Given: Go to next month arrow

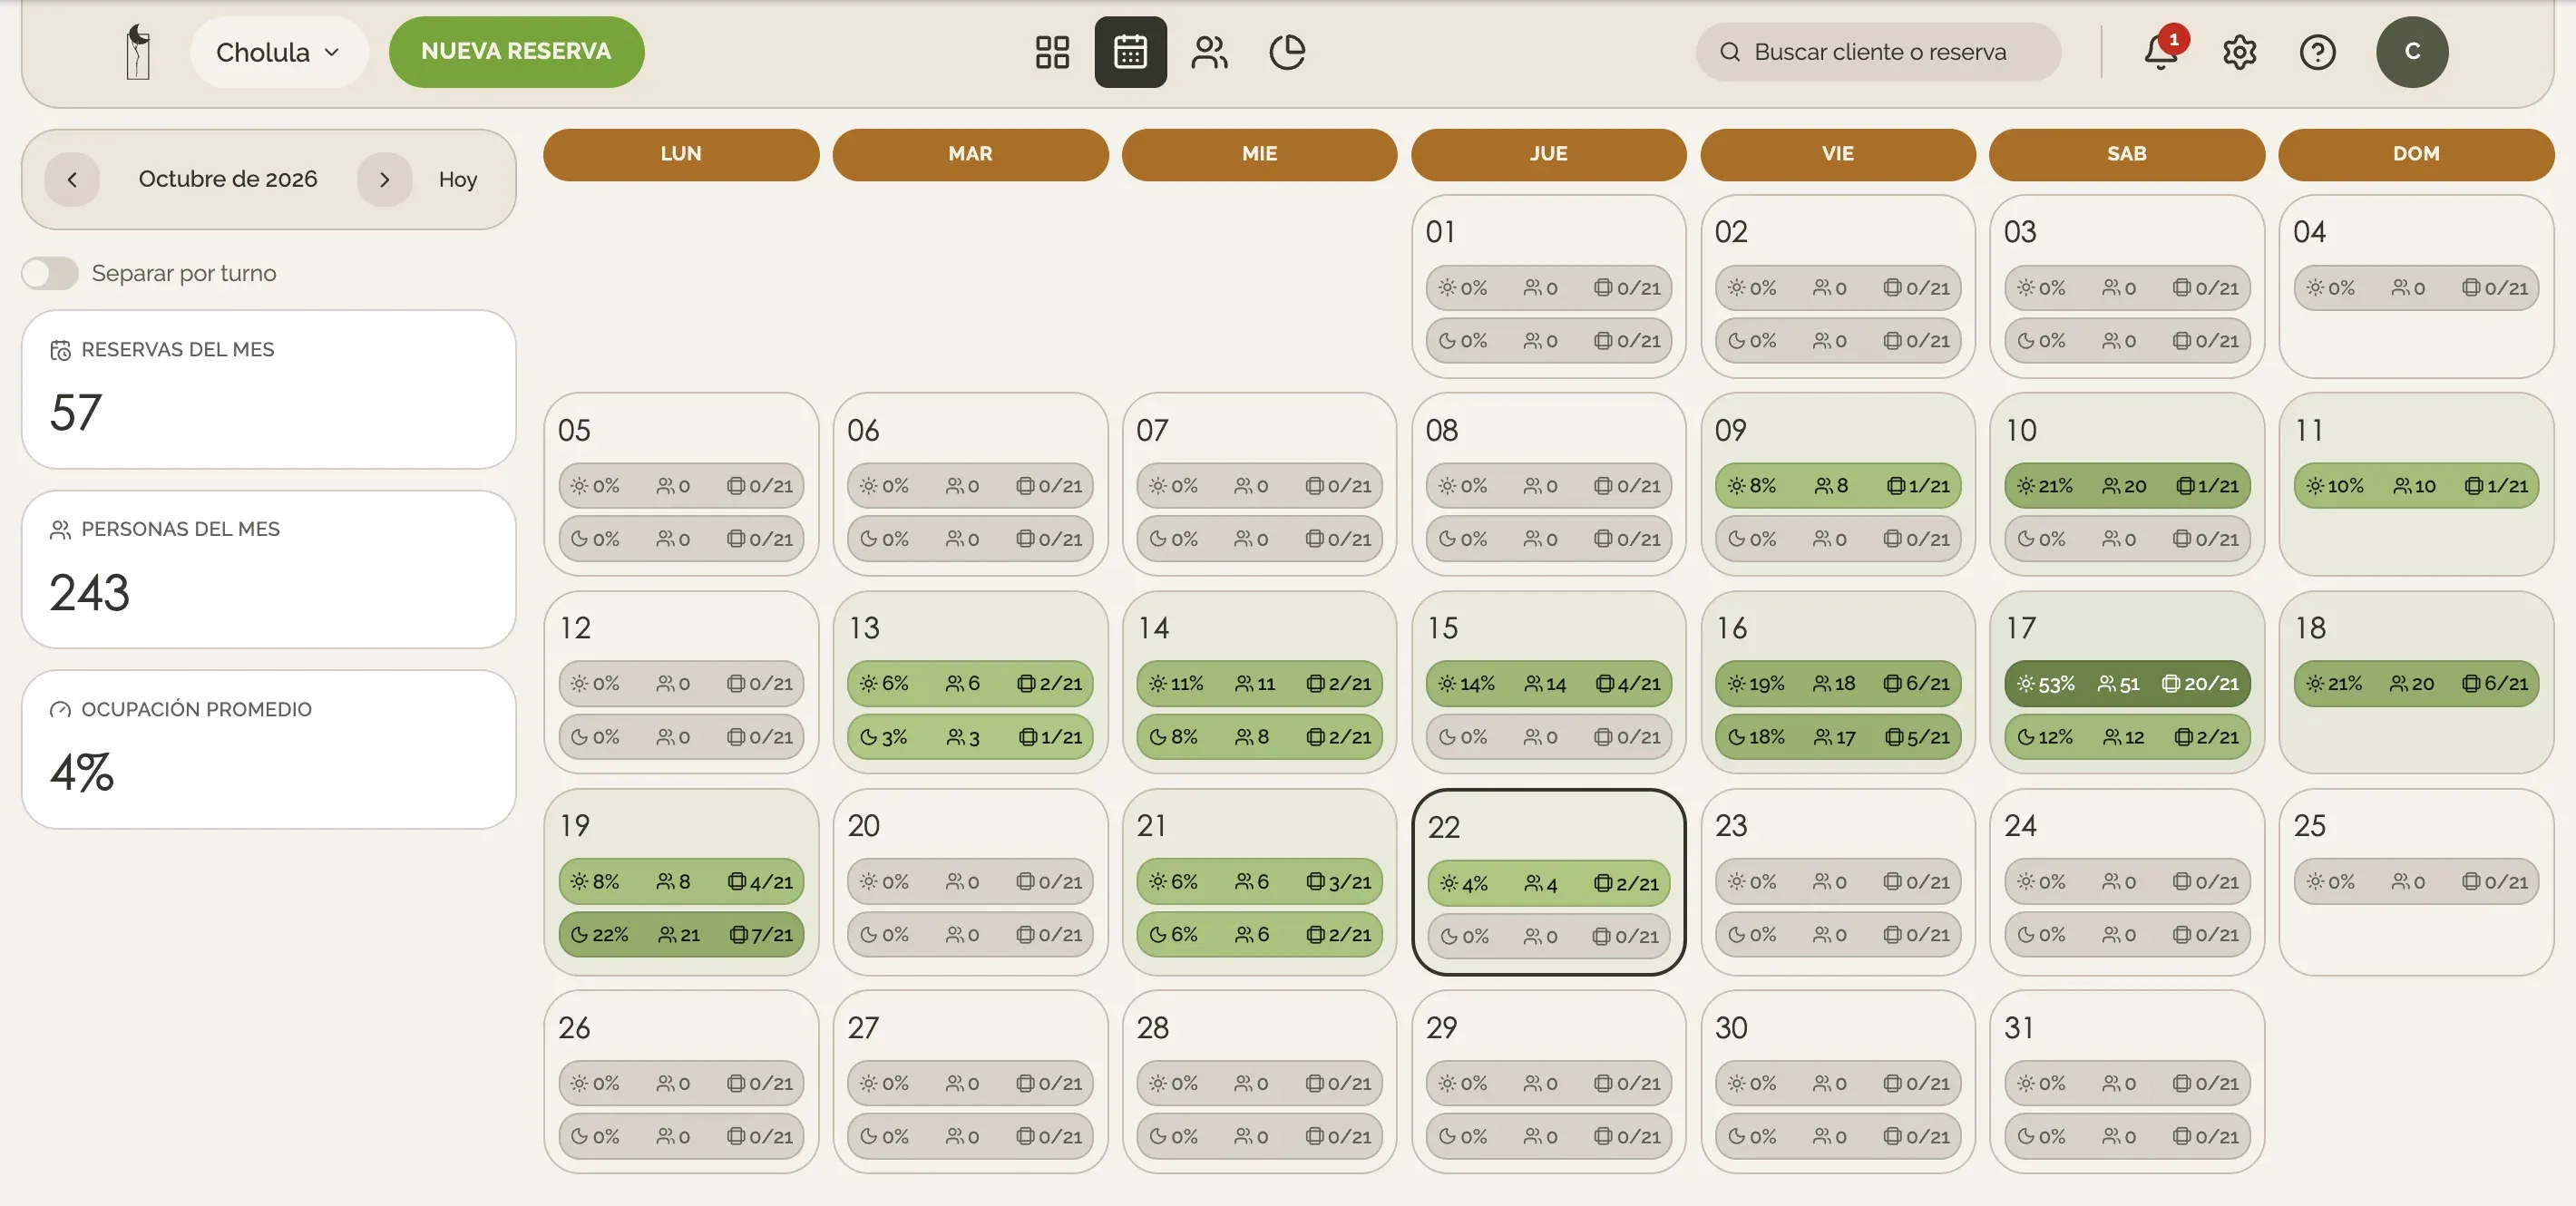Looking at the screenshot, I should 385,180.
